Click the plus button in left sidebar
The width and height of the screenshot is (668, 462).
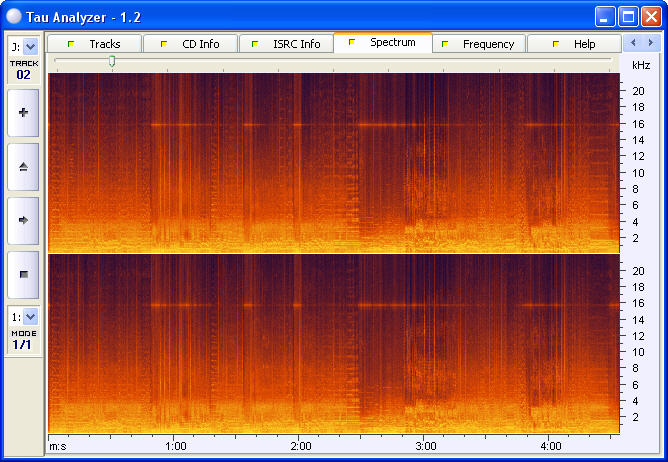23,113
